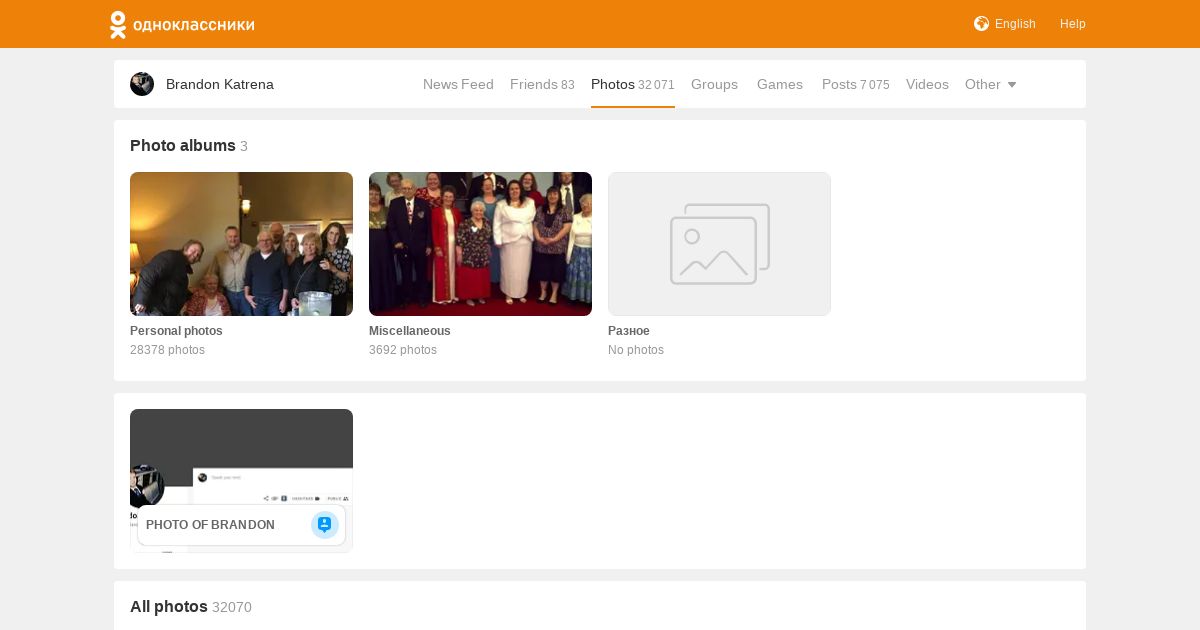The width and height of the screenshot is (1200, 630).
Task: Click the Odnoklassniki logo icon
Action: pyautogui.click(x=118, y=25)
